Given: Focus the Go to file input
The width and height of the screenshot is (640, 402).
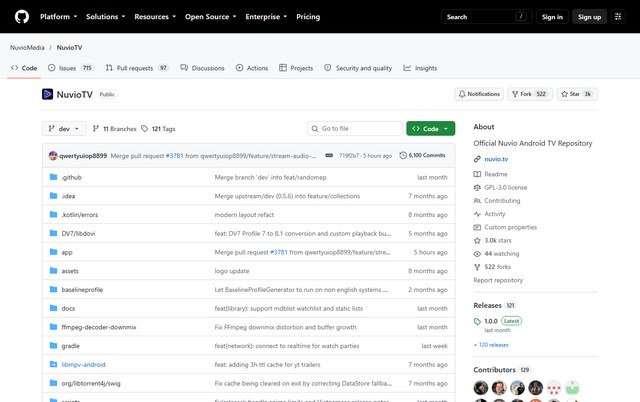Looking at the screenshot, I should coord(355,129).
